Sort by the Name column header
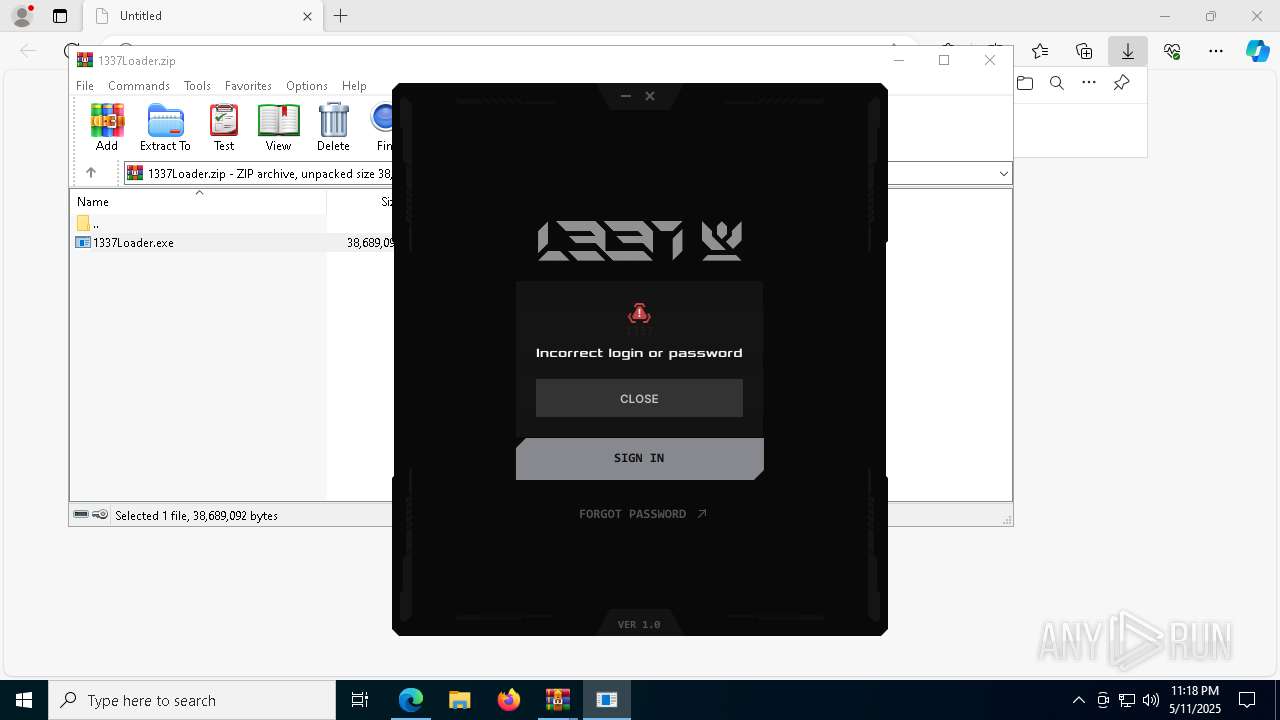The width and height of the screenshot is (1280, 720). [198, 201]
